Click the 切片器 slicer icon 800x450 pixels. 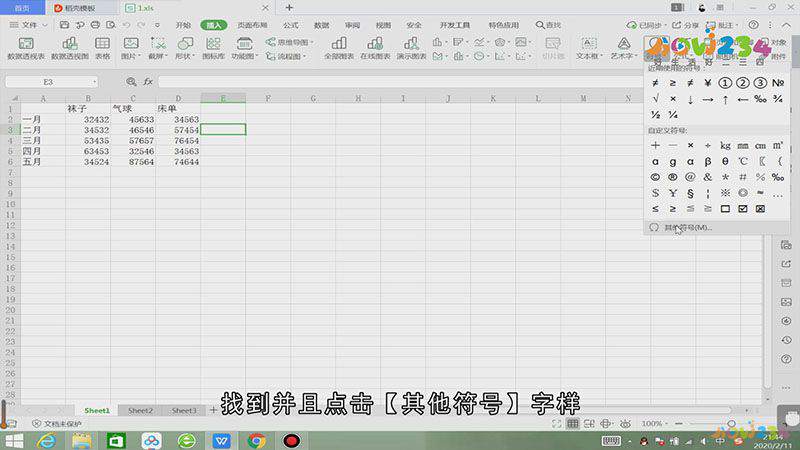point(553,48)
